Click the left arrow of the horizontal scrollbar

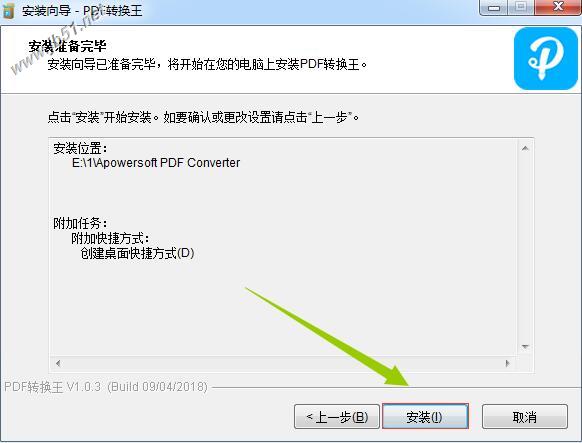[58, 363]
